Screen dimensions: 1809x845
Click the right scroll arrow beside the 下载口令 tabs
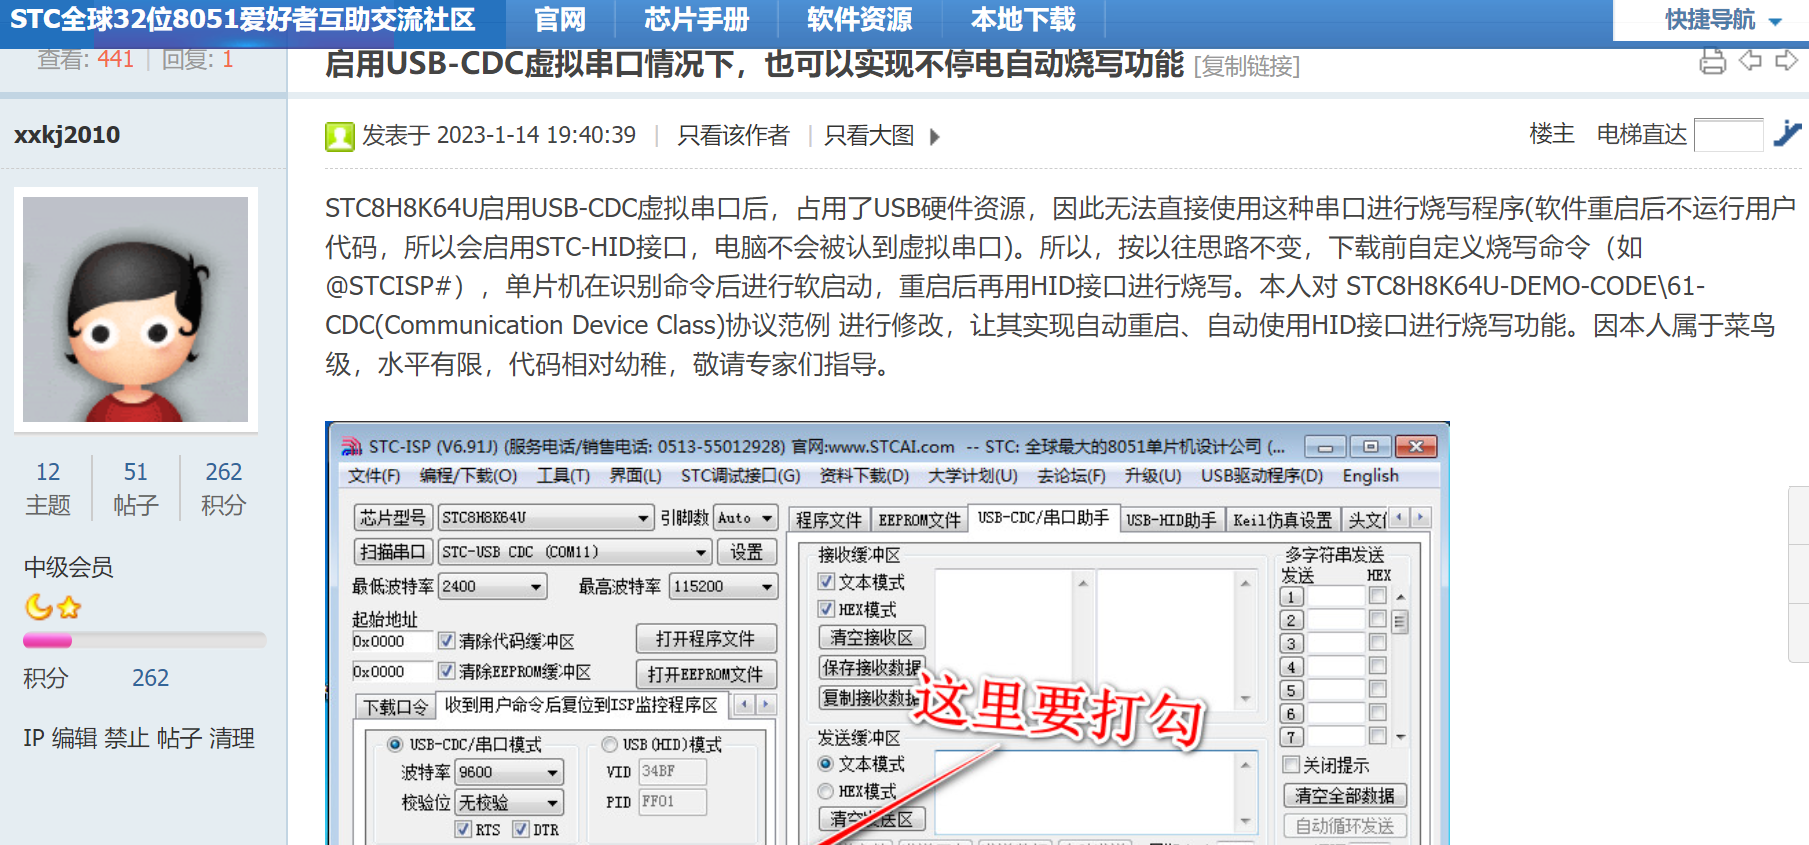coord(766,705)
